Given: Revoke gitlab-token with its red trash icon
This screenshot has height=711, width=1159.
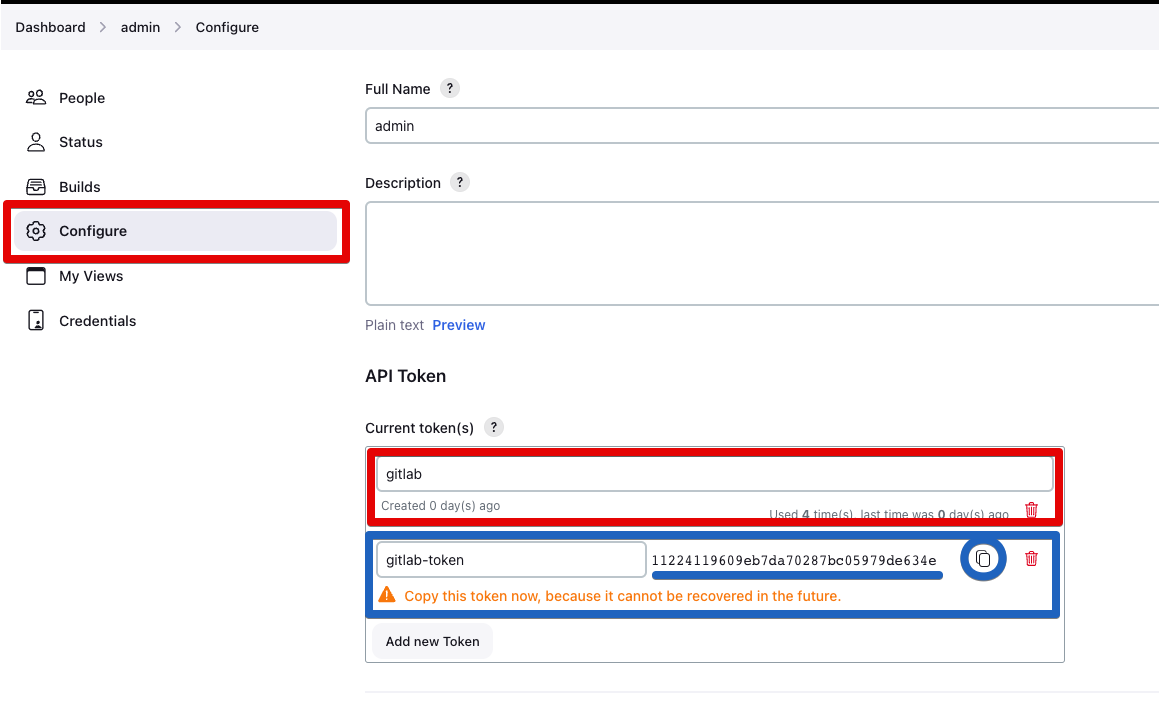Looking at the screenshot, I should (1032, 559).
